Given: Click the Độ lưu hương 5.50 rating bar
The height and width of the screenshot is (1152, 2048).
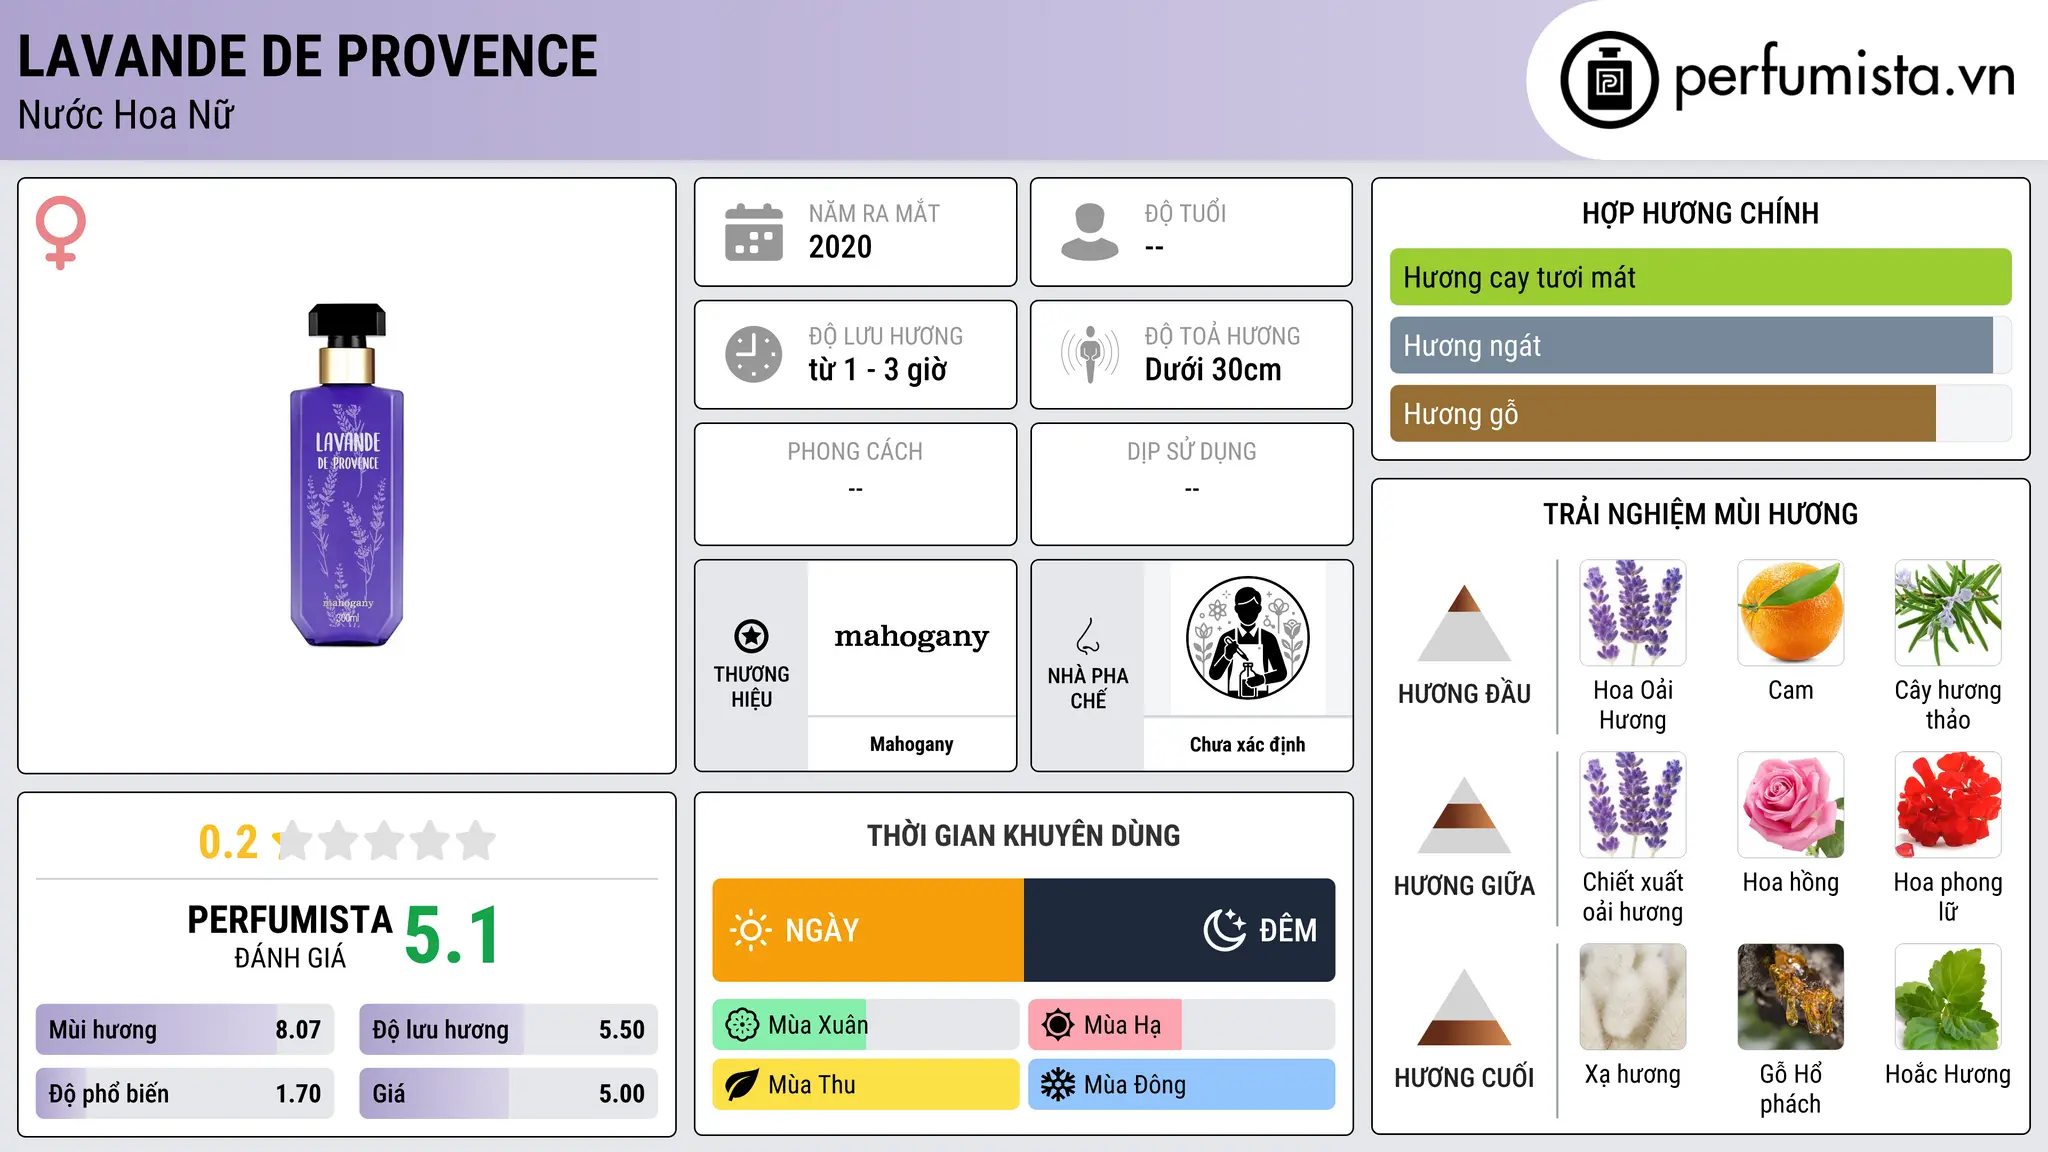Looking at the screenshot, I should click(509, 1029).
